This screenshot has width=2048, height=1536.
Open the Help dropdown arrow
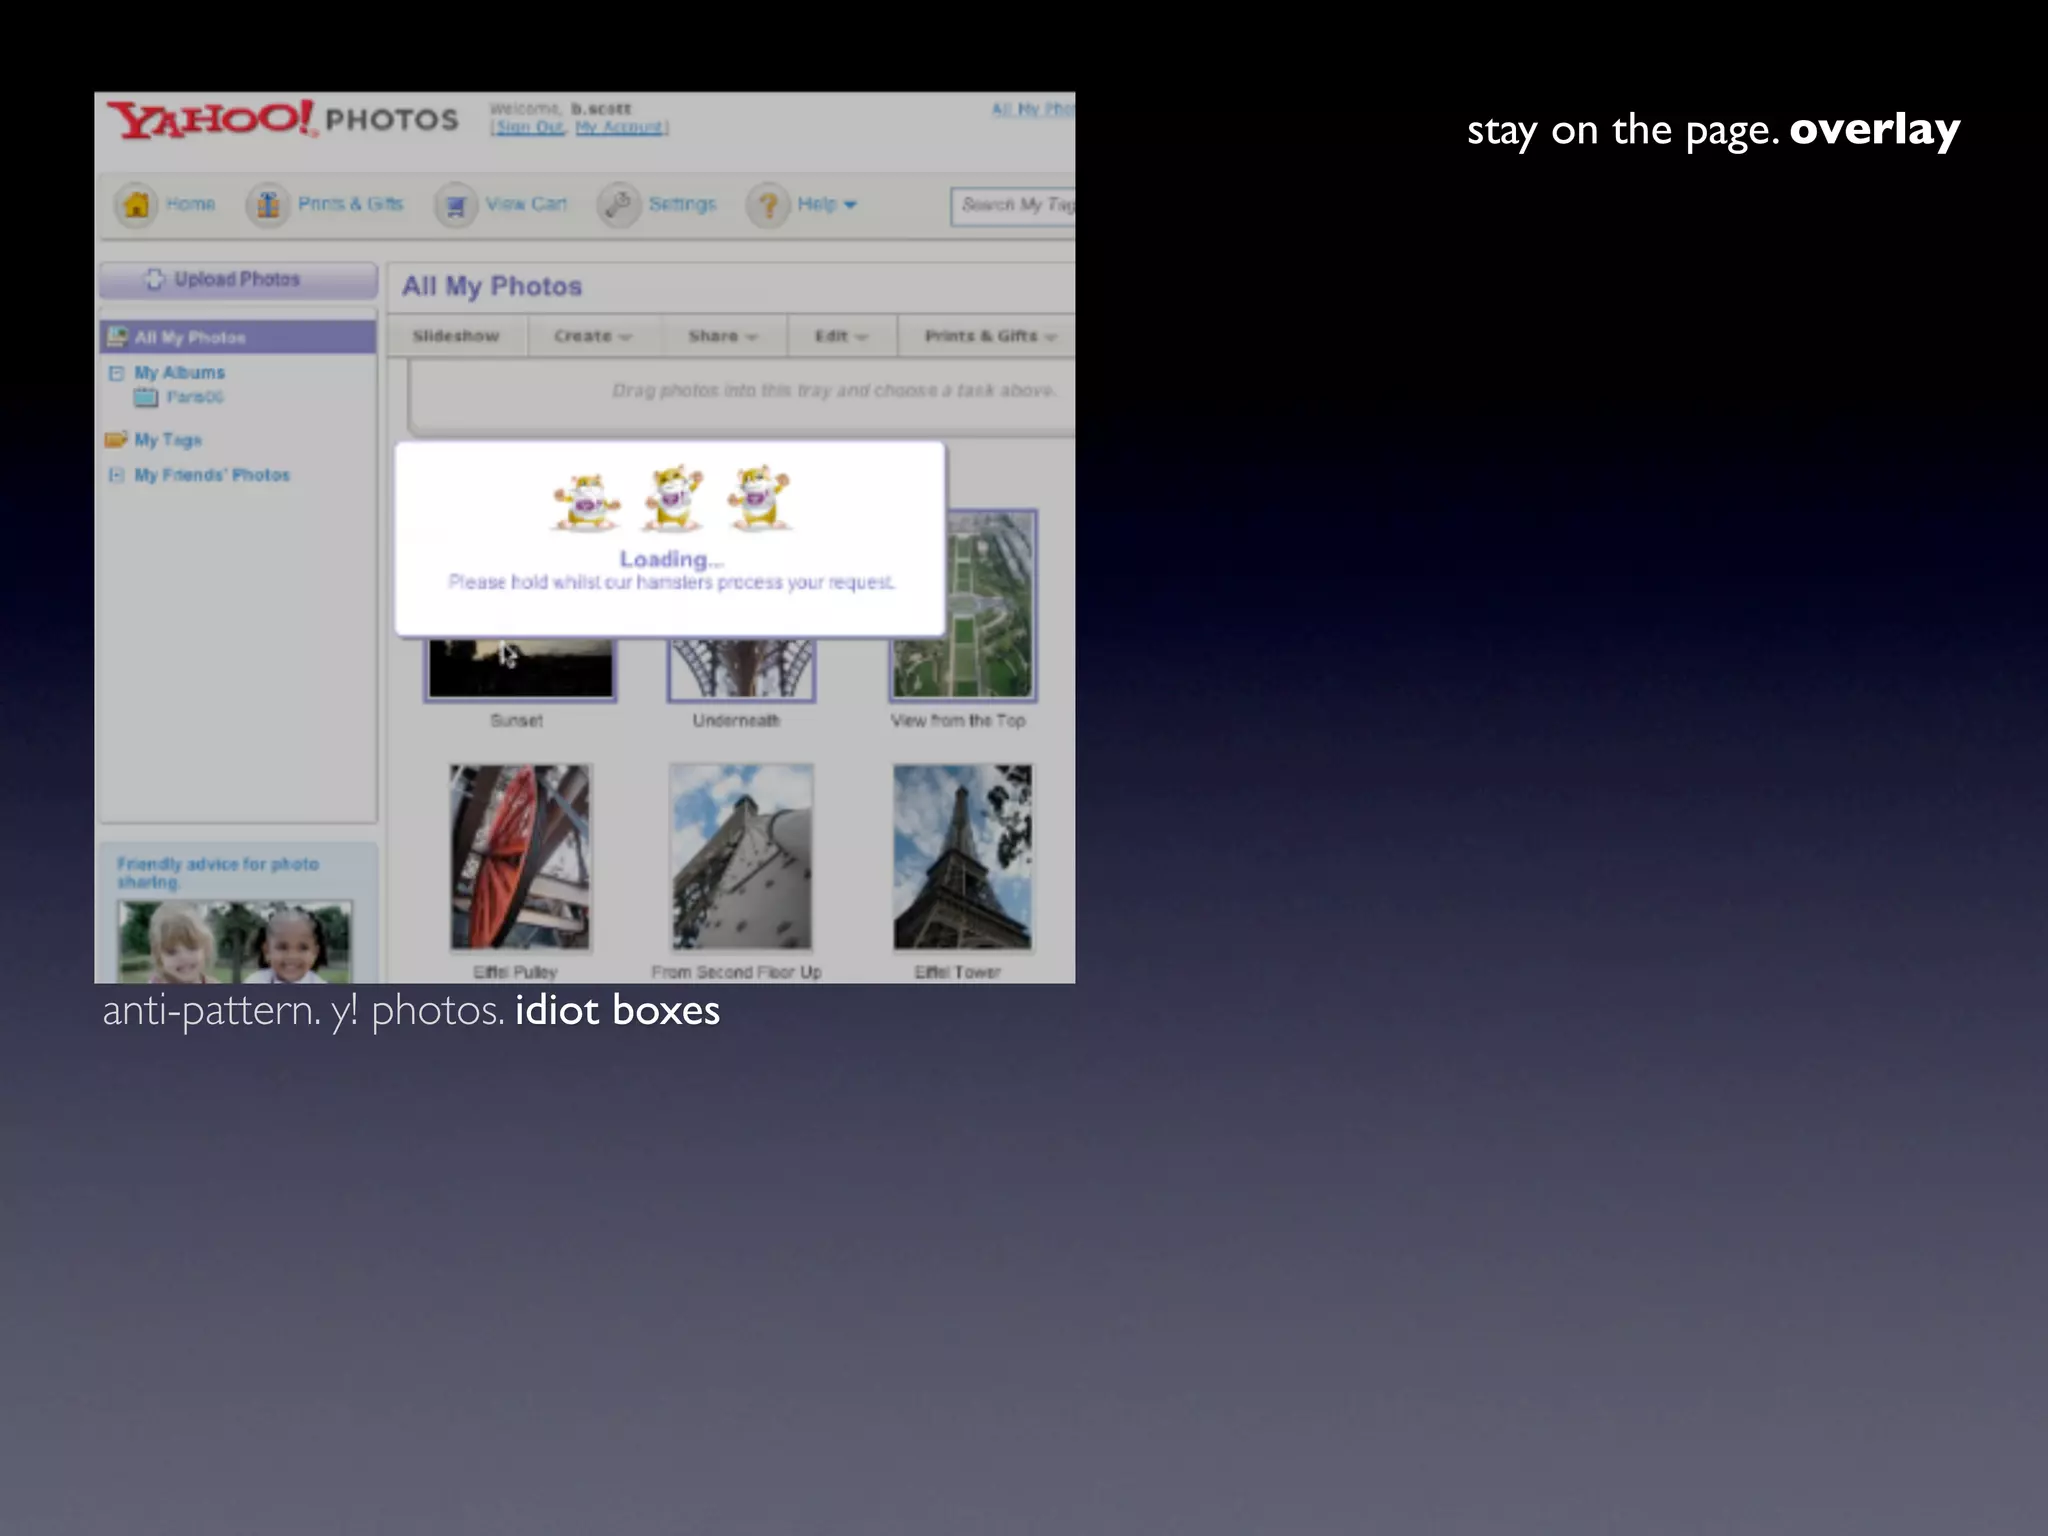(850, 205)
